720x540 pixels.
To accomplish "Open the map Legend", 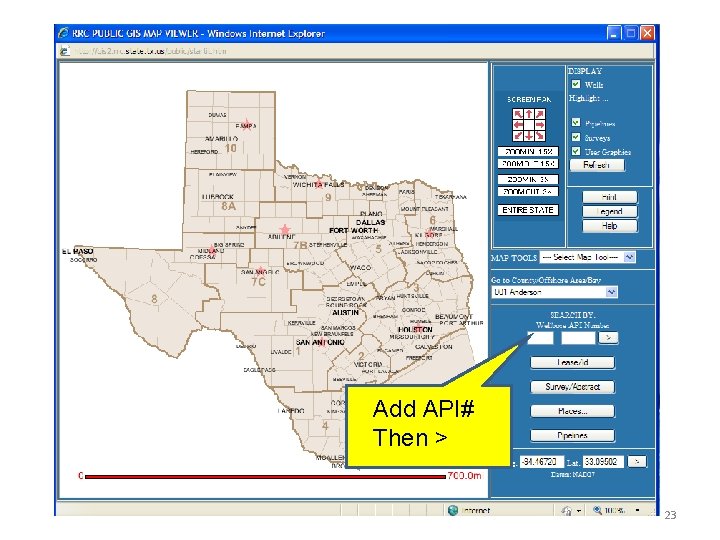I will tap(610, 212).
